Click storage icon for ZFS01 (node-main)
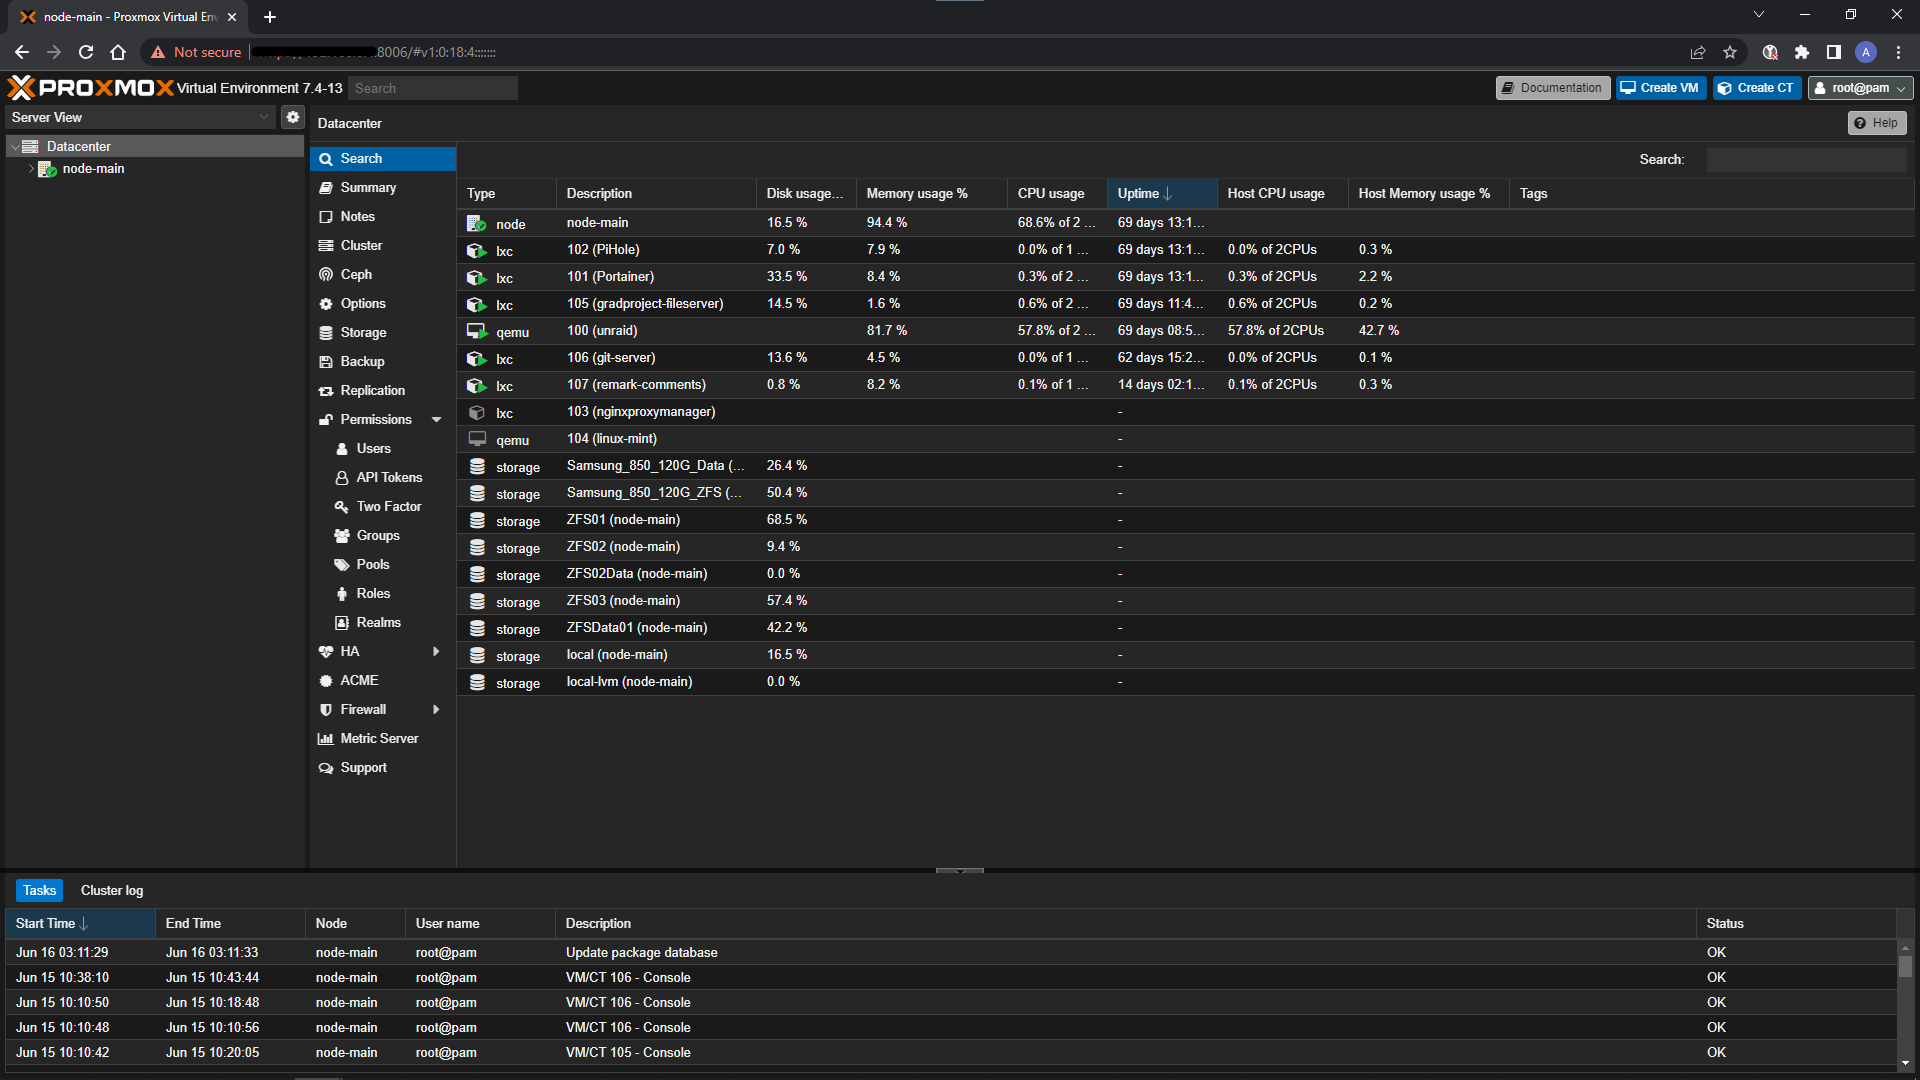Viewport: 1920px width, 1080px height. coord(477,521)
